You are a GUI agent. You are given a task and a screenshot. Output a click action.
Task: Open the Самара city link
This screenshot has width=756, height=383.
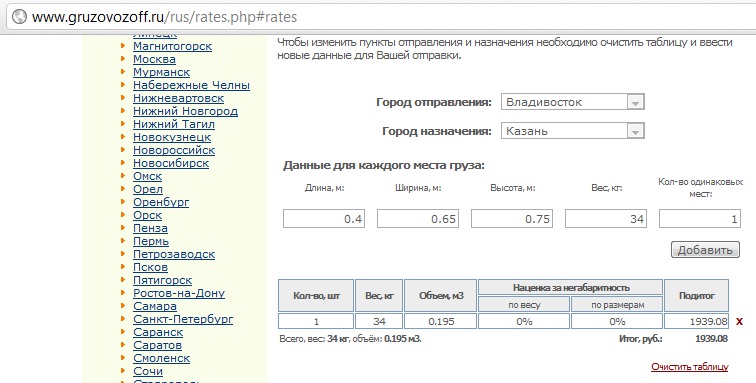pos(155,307)
